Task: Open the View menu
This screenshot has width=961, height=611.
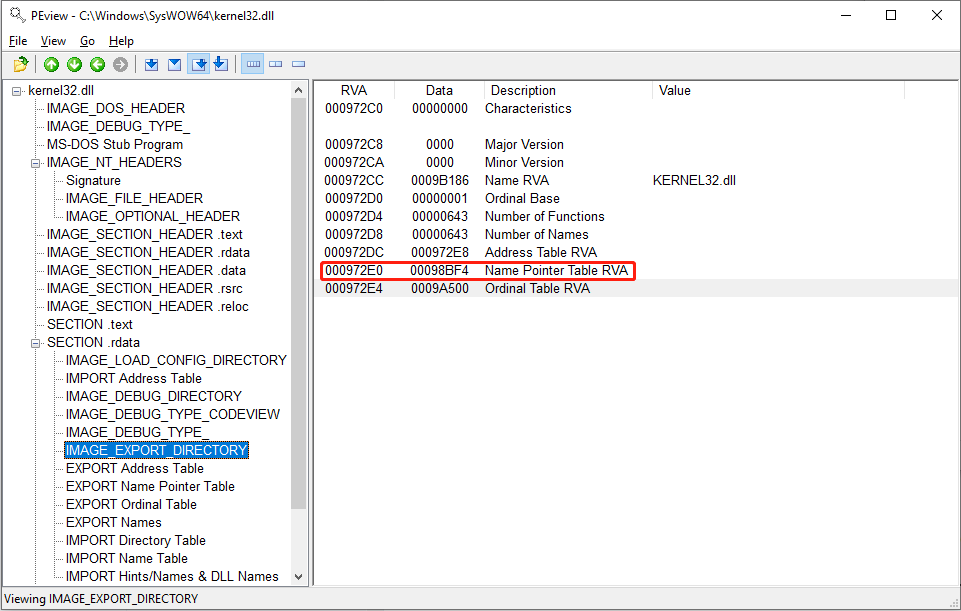Action: (53, 41)
